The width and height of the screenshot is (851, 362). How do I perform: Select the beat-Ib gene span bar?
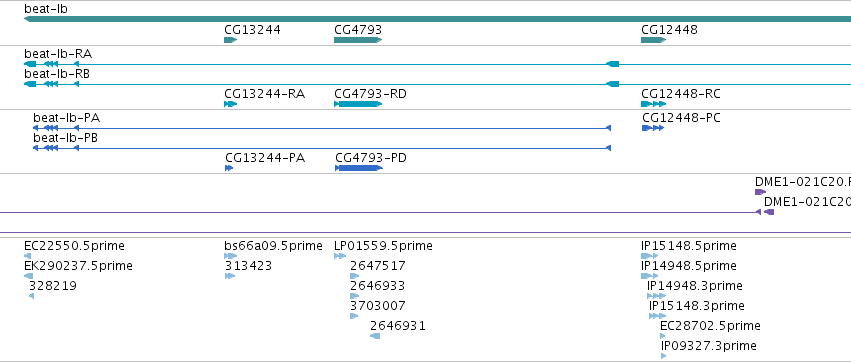click(437, 19)
